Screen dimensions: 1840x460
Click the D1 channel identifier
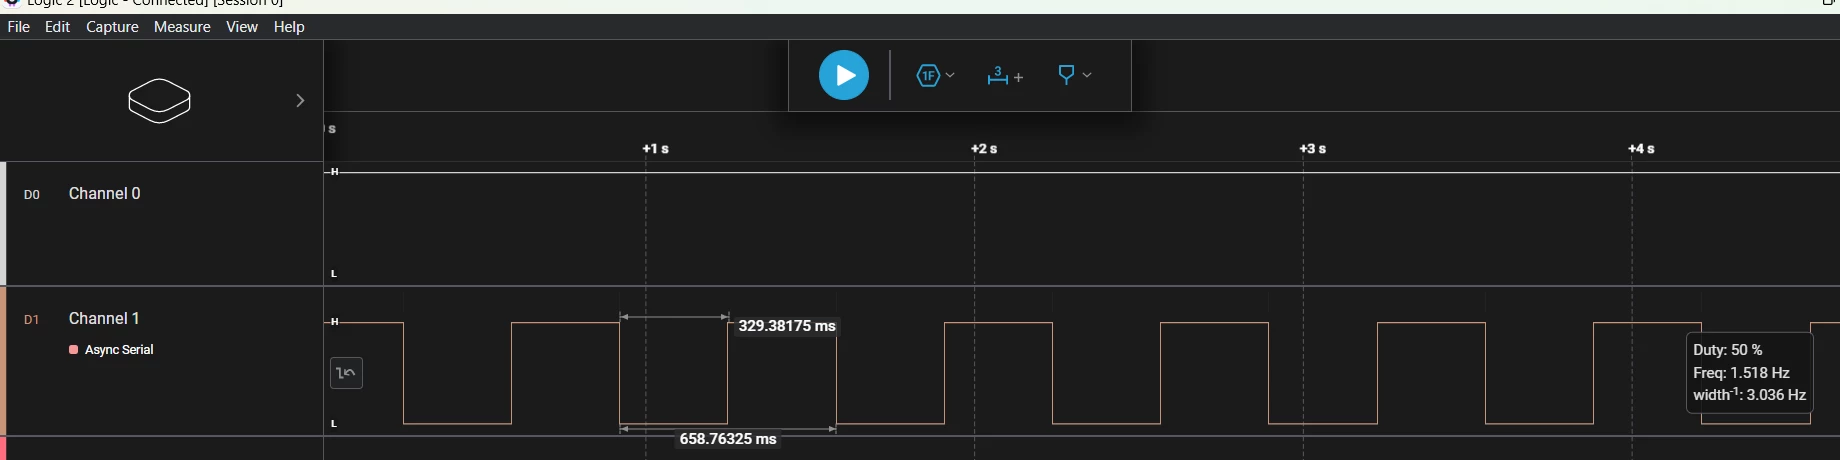click(x=32, y=320)
